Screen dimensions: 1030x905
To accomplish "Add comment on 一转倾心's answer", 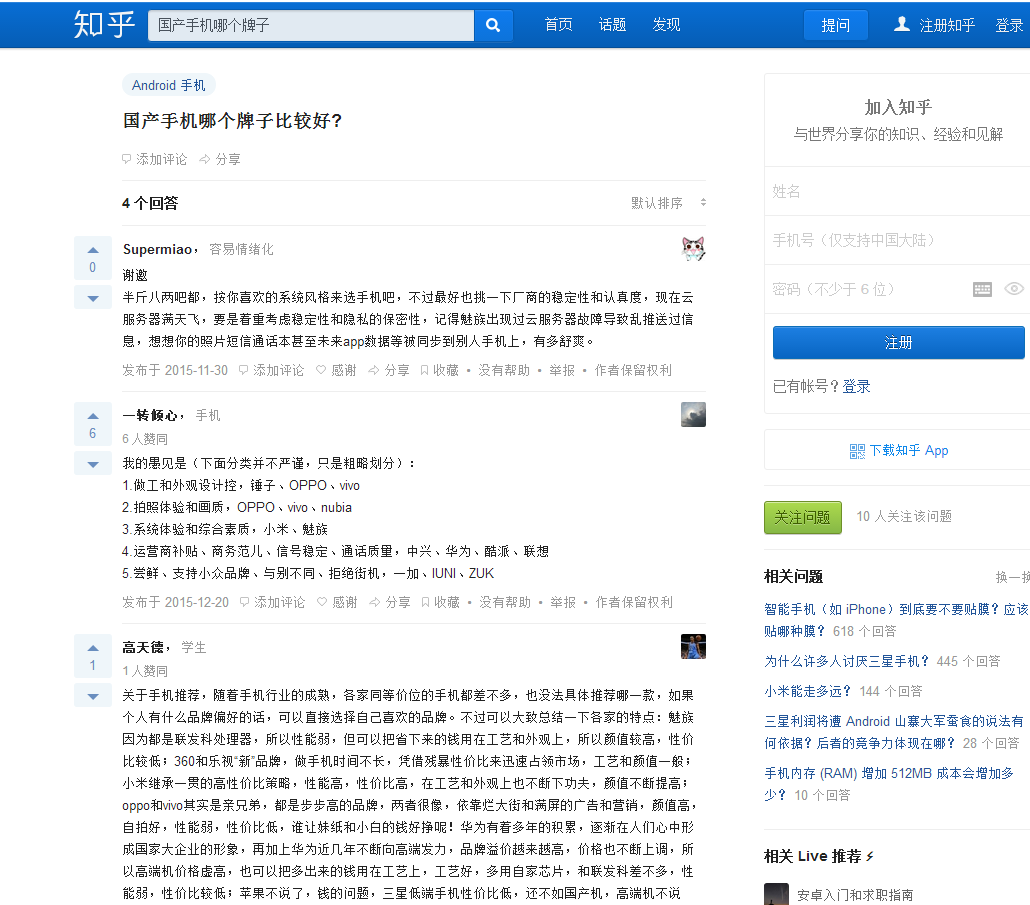I will 273,602.
